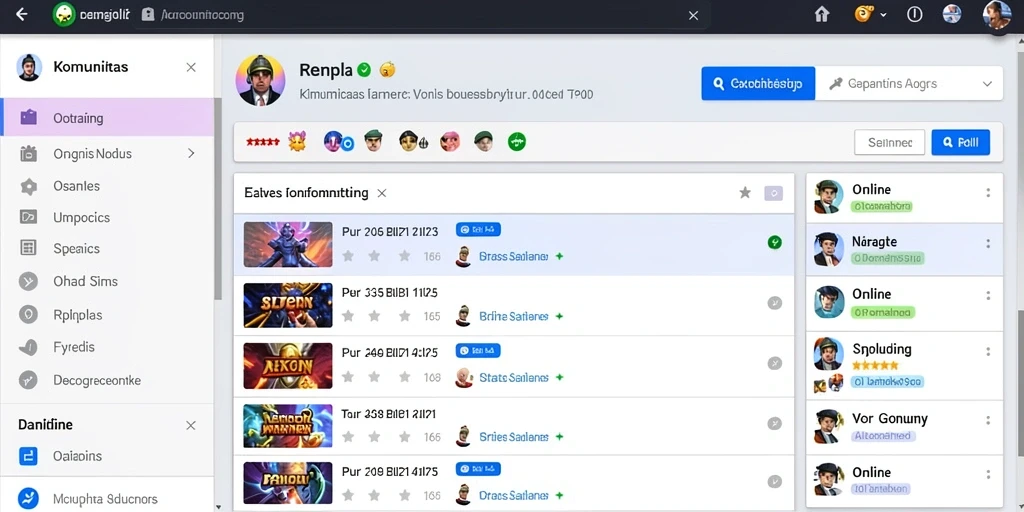Open the three-dot menu for Nárágte user
The image size is (1024, 512).
[x=988, y=244]
